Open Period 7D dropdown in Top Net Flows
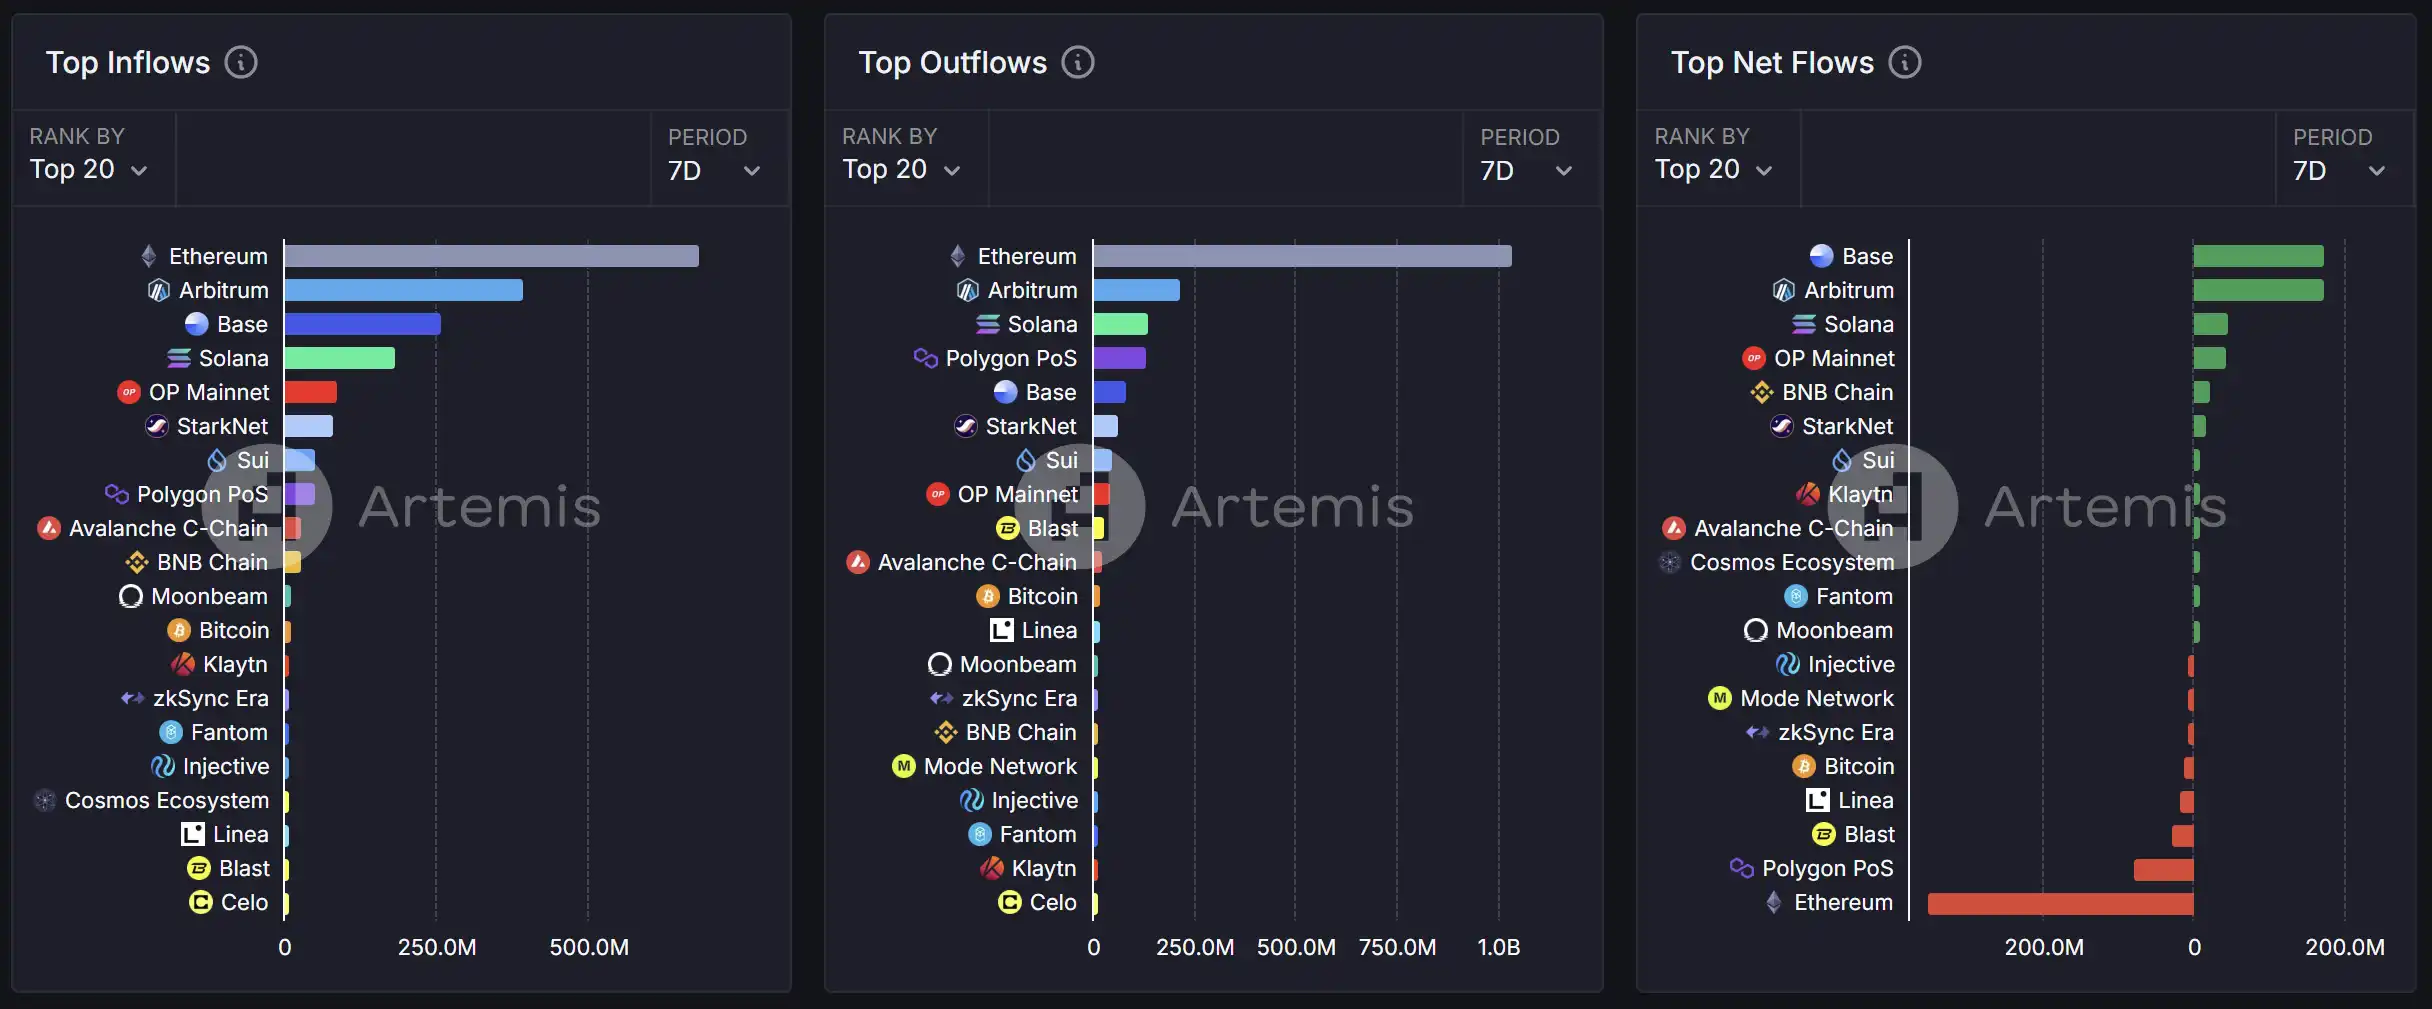 [x=2339, y=171]
